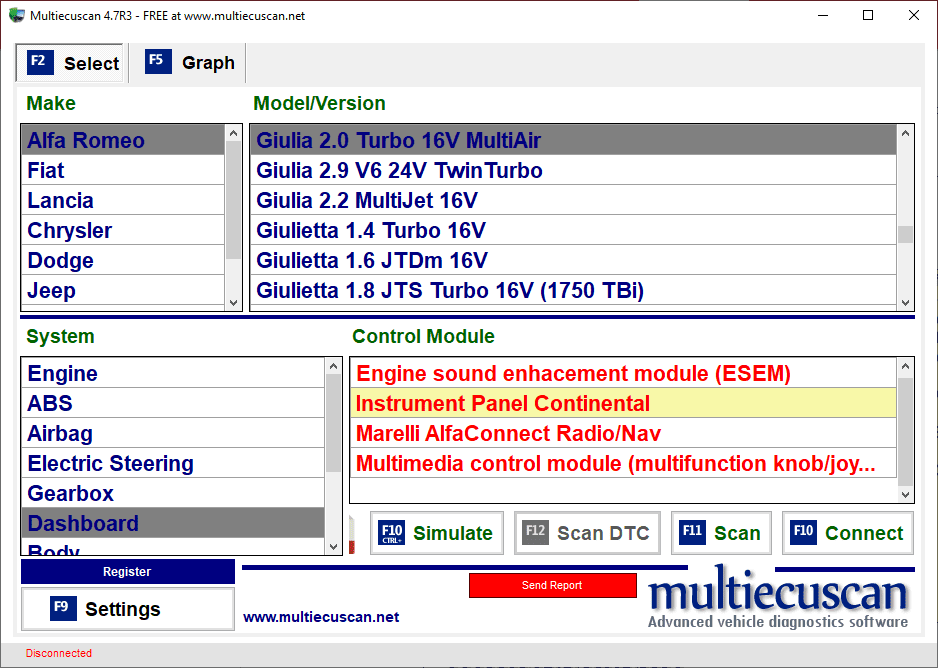Image resolution: width=938 pixels, height=668 pixels.
Task: Pick Giulietta 1.4 Turbo 16V
Action: (573, 230)
